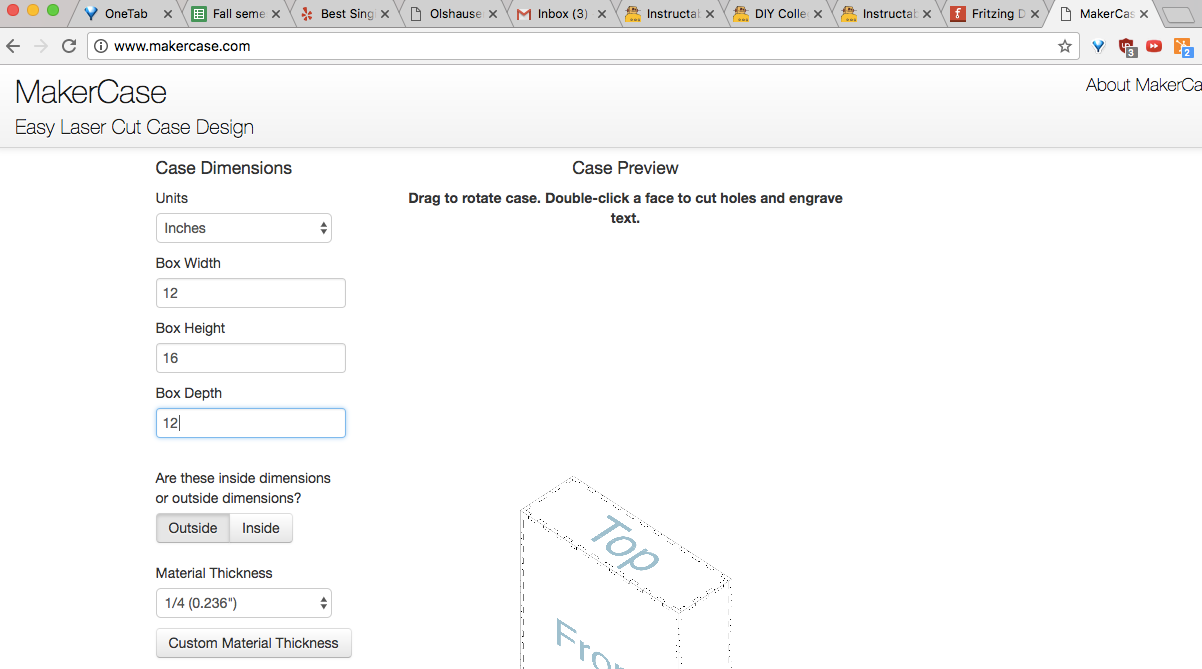Go back to previous page
Screen dimensions: 1202x669
pyautogui.click(x=13, y=46)
